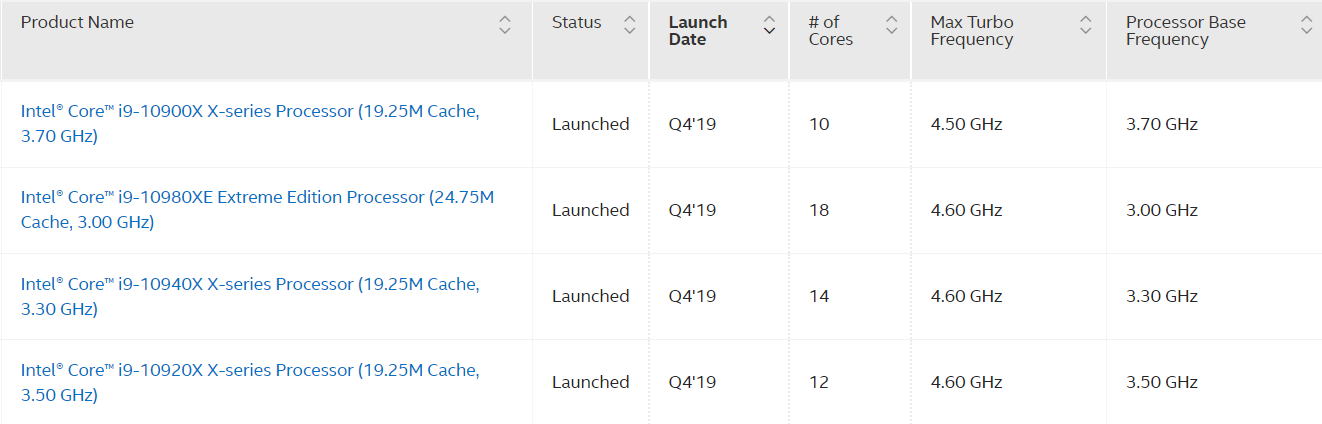Click the 18 cores cell for i9-10980XE
1322x424 pixels.
[819, 210]
